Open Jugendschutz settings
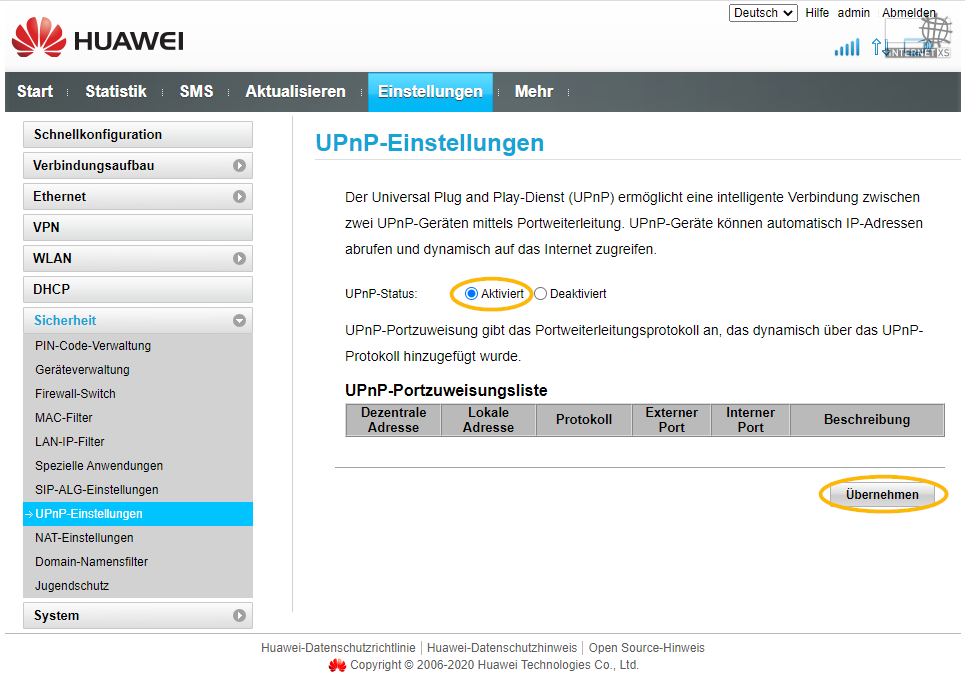 pos(72,586)
